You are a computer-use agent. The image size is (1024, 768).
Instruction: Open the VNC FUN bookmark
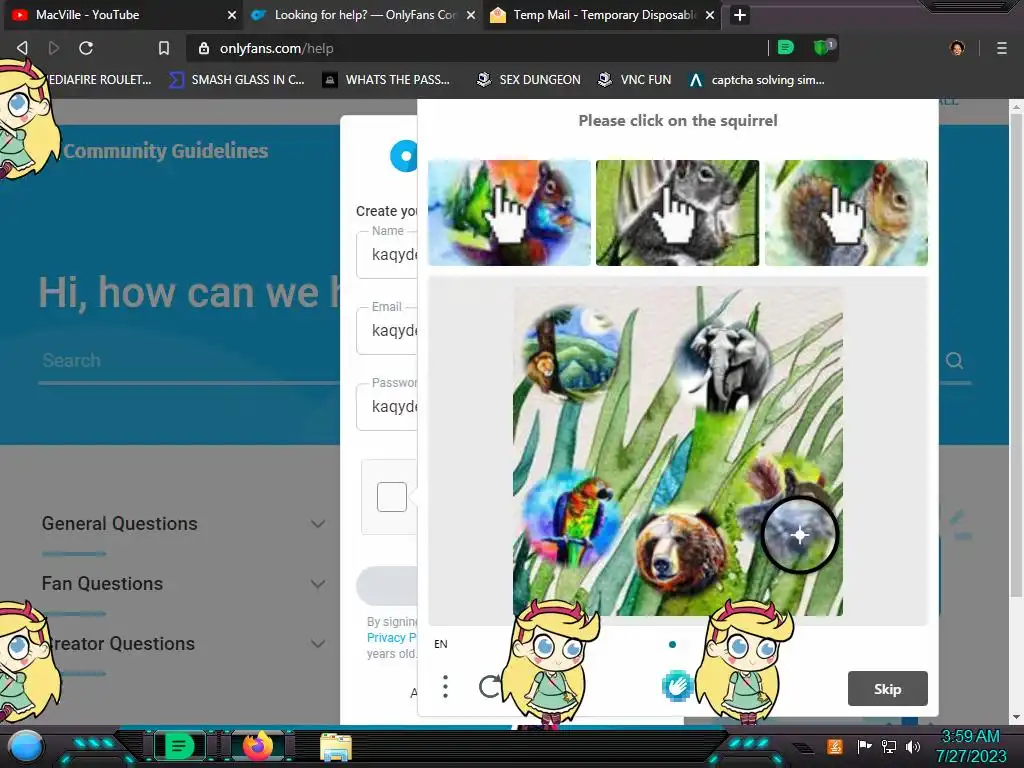coord(635,80)
